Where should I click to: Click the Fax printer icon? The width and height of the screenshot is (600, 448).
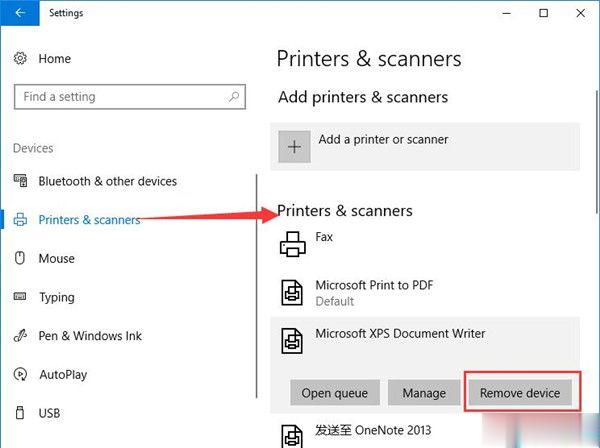pos(293,244)
